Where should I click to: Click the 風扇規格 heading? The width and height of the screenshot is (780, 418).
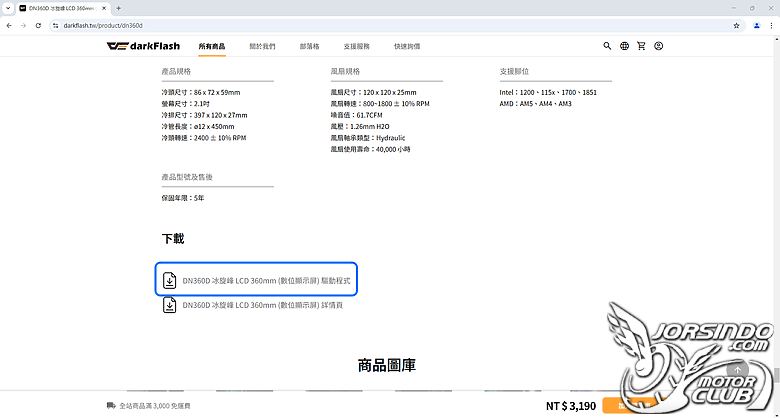click(x=345, y=71)
